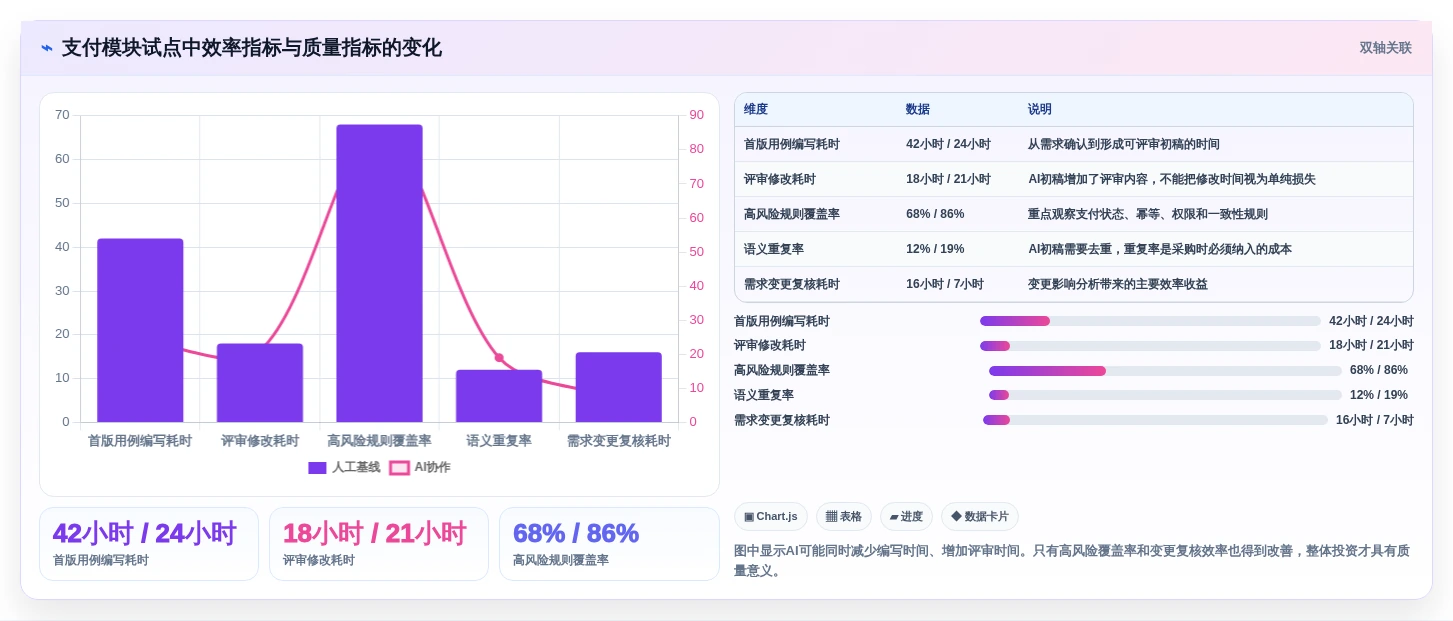
Task: Click table cell 语义重复率
Action: 774,249
